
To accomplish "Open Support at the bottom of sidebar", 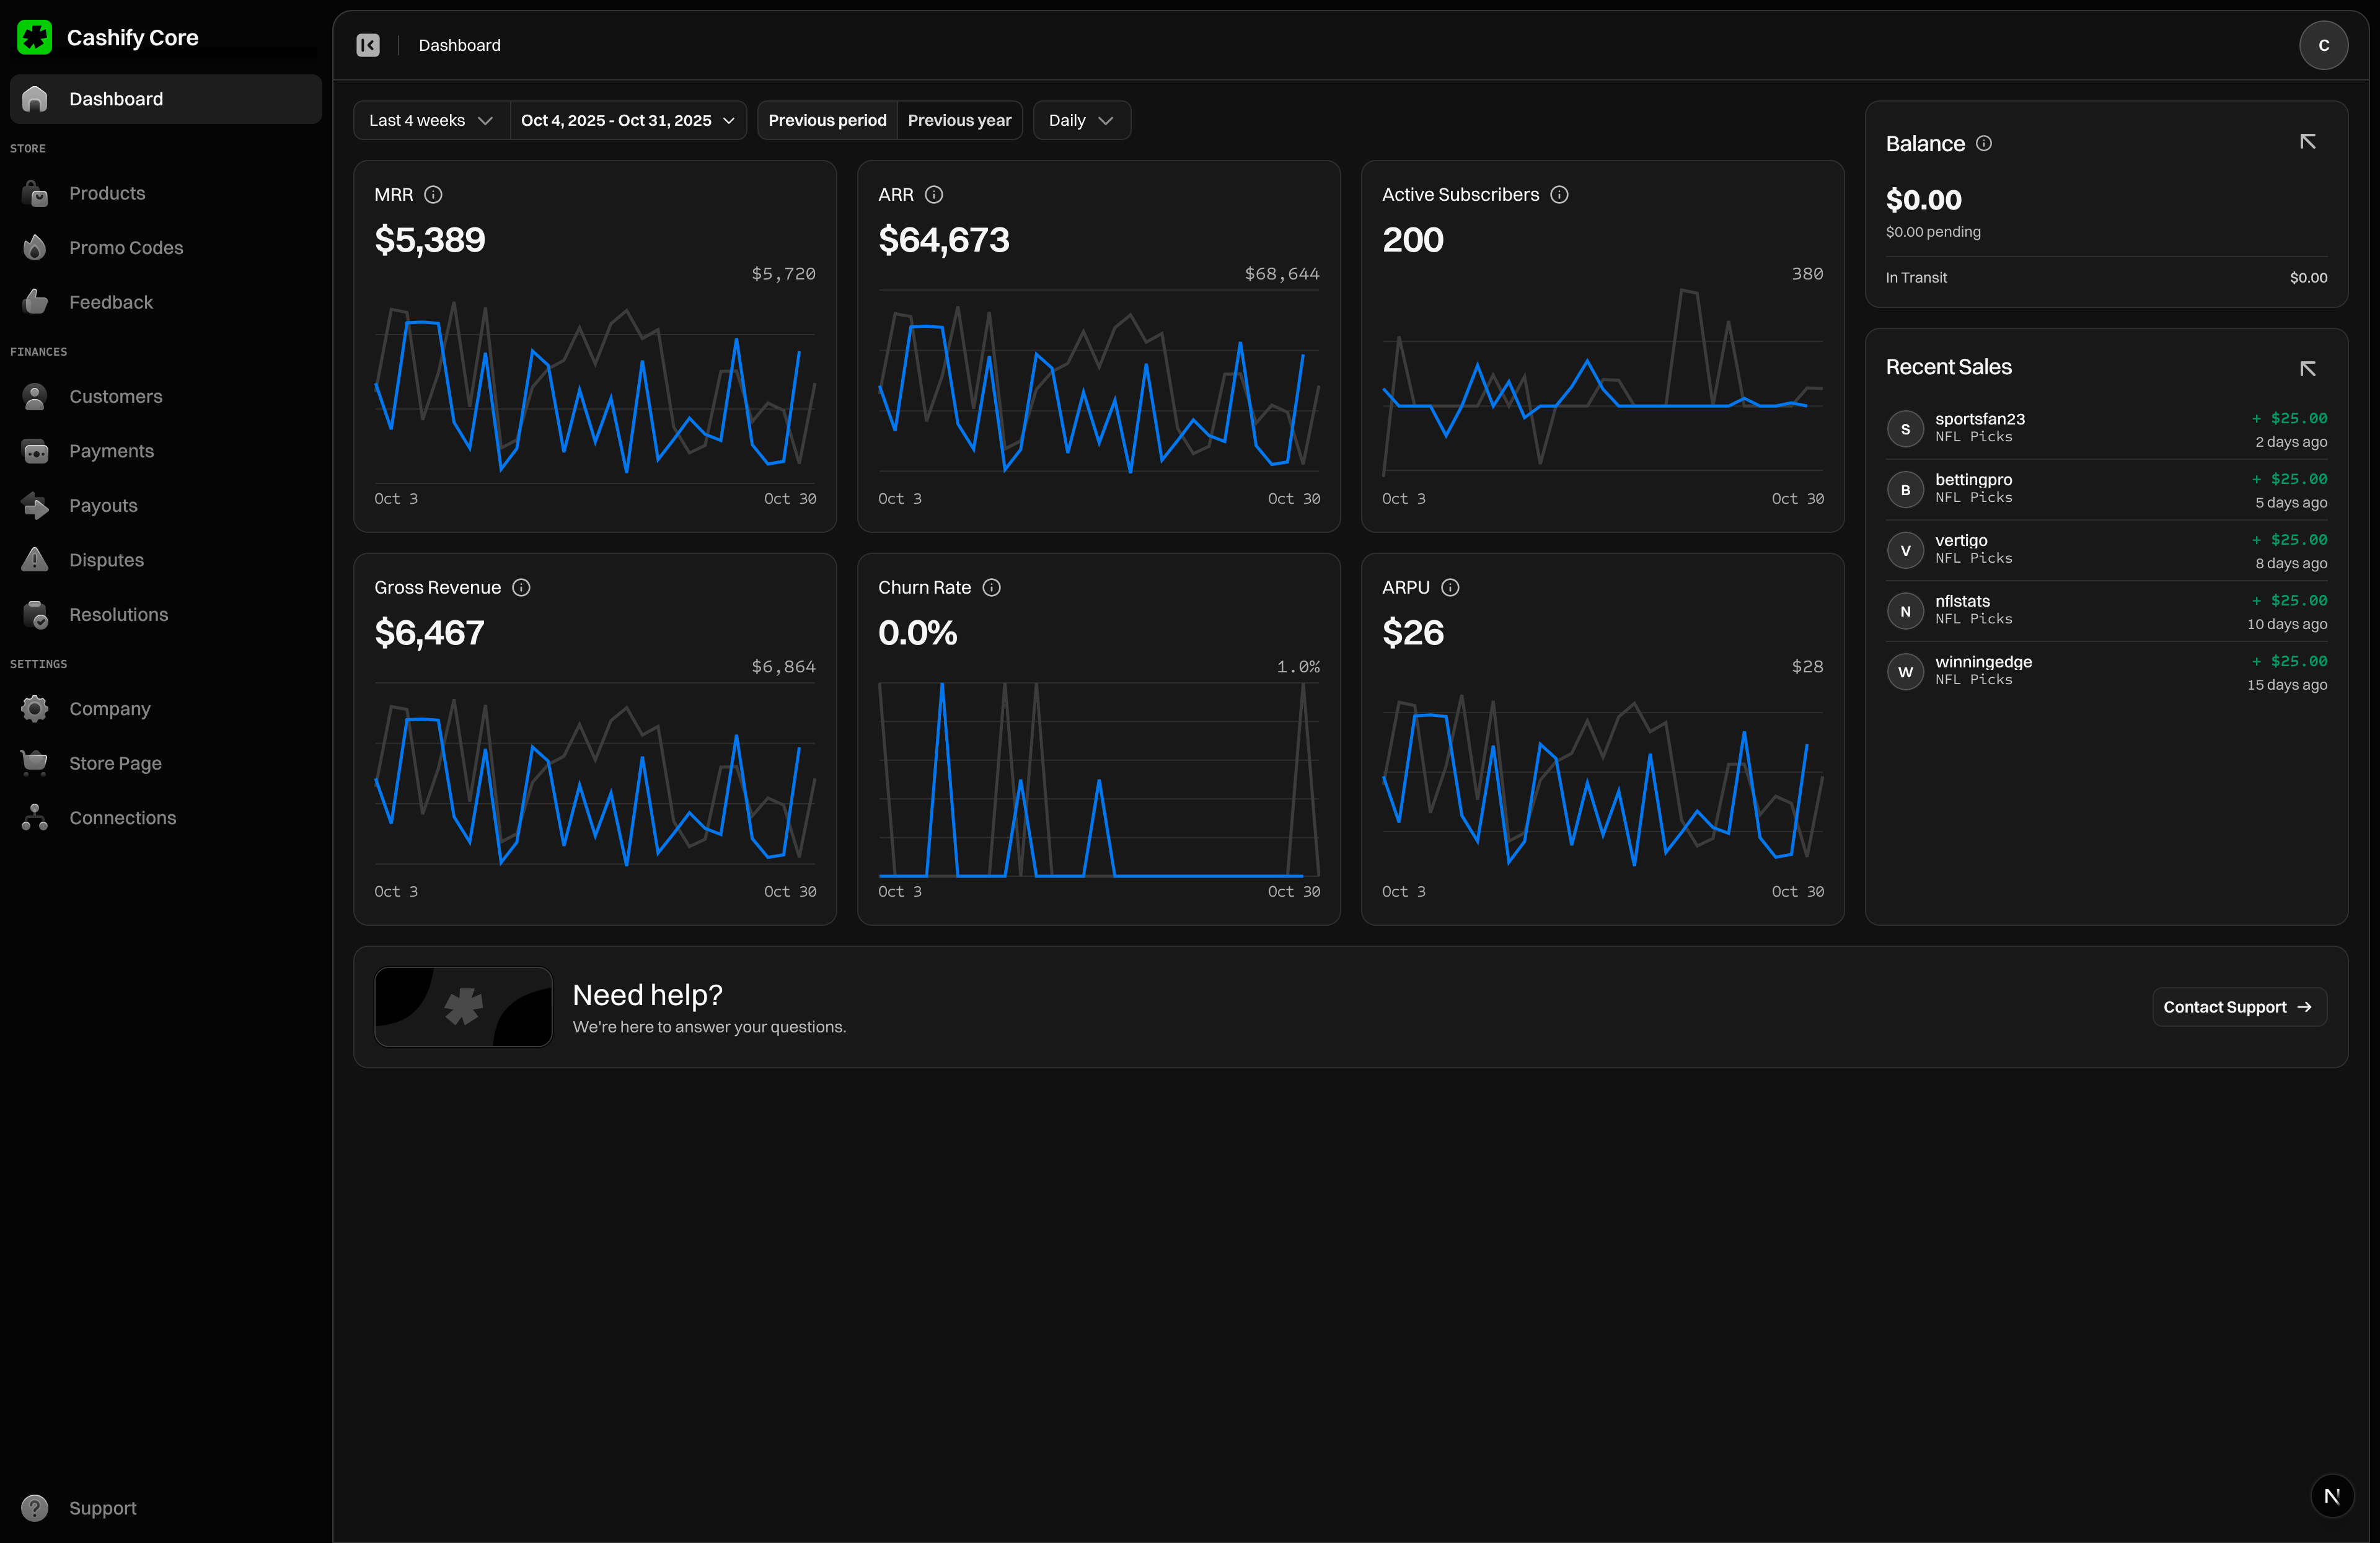I will pos(103,1508).
